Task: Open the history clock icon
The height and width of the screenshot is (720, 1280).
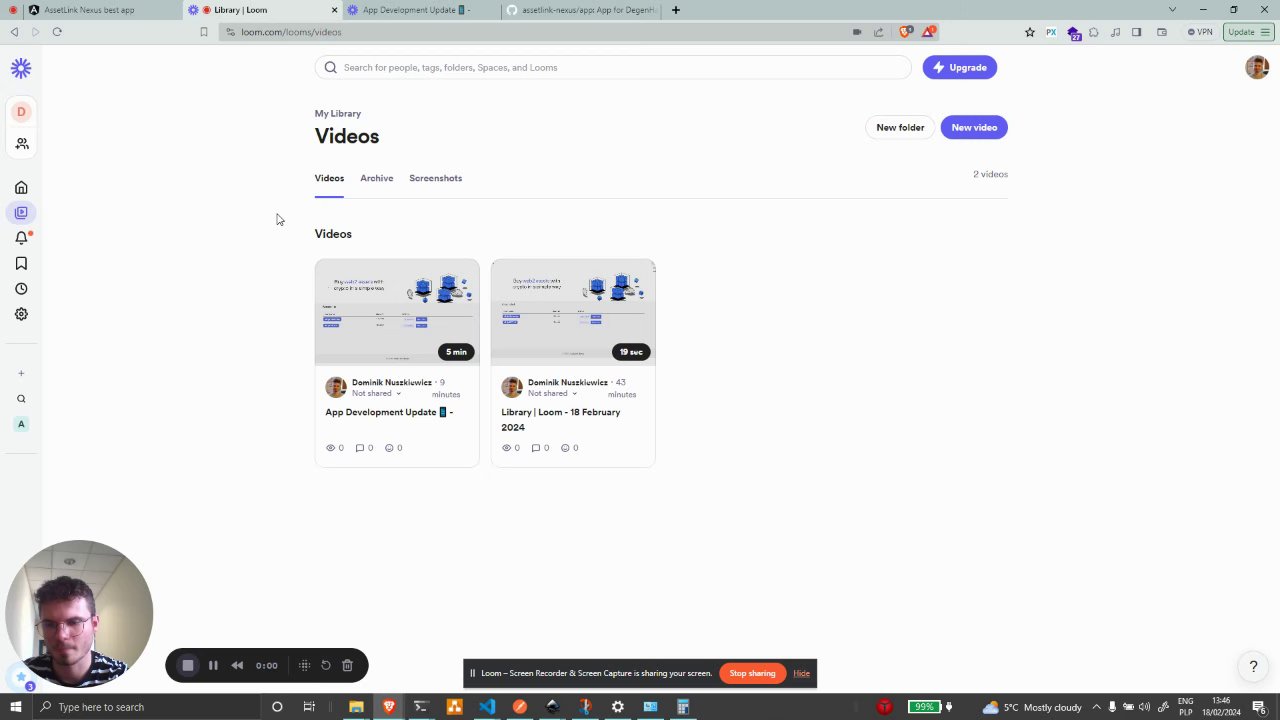Action: coord(21,289)
